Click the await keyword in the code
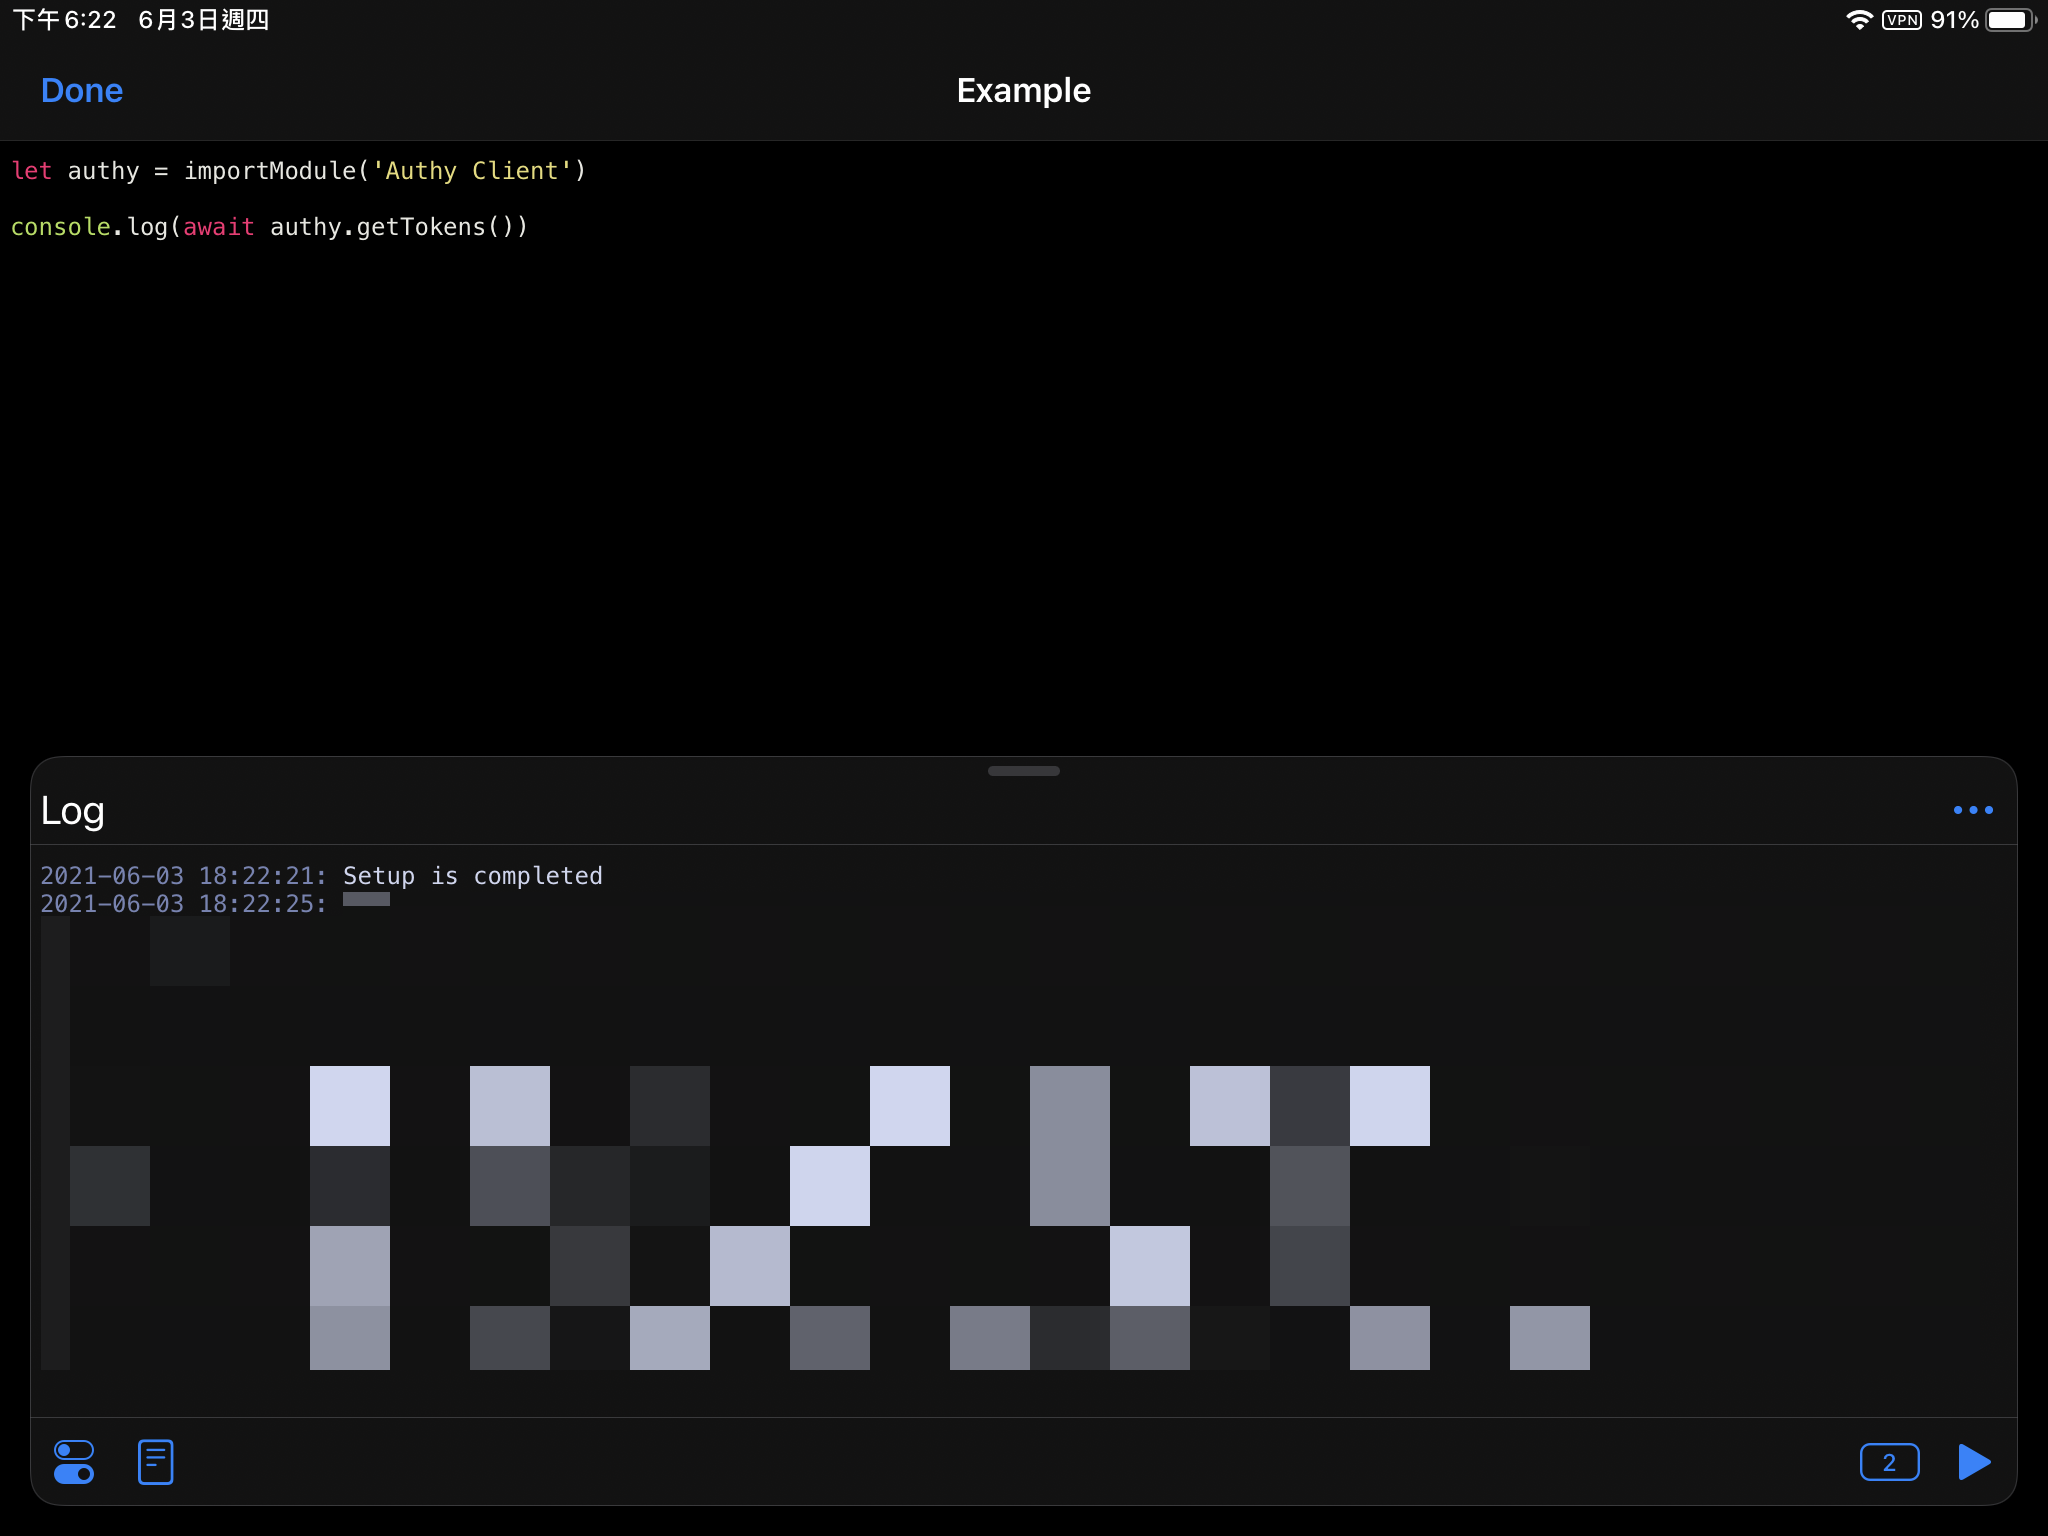The height and width of the screenshot is (1536, 2048). [218, 227]
